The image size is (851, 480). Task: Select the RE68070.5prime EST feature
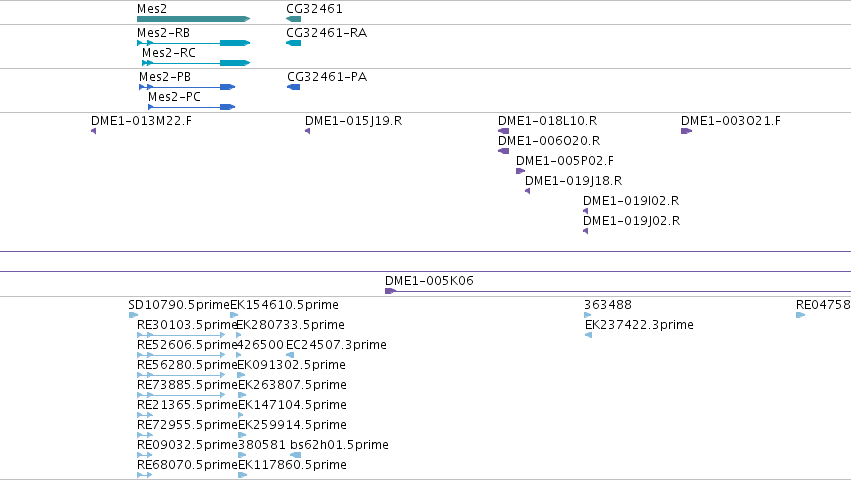(x=145, y=476)
